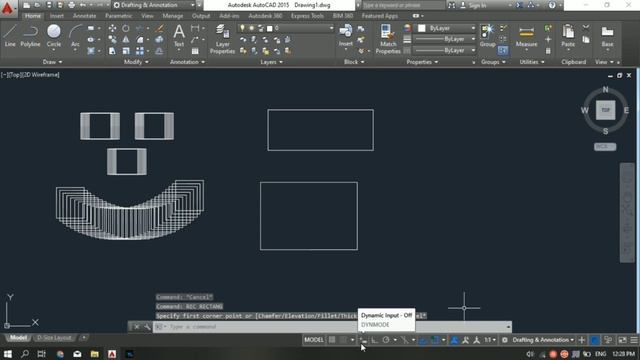Open the object color ByLayer swatch dropdown
640x360 pixels.
[447, 28]
